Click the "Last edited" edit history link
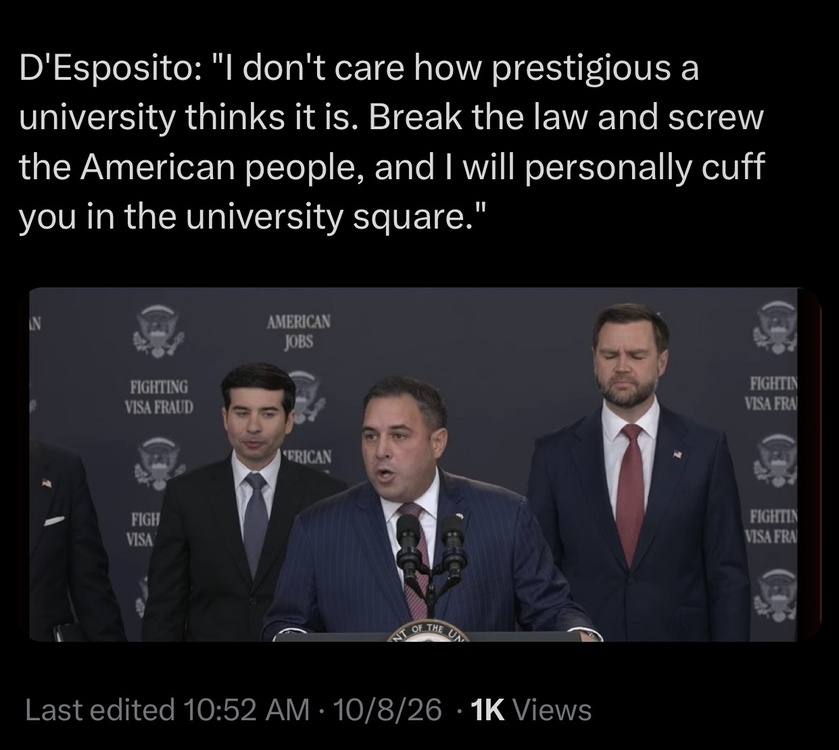 pyautogui.click(x=100, y=710)
